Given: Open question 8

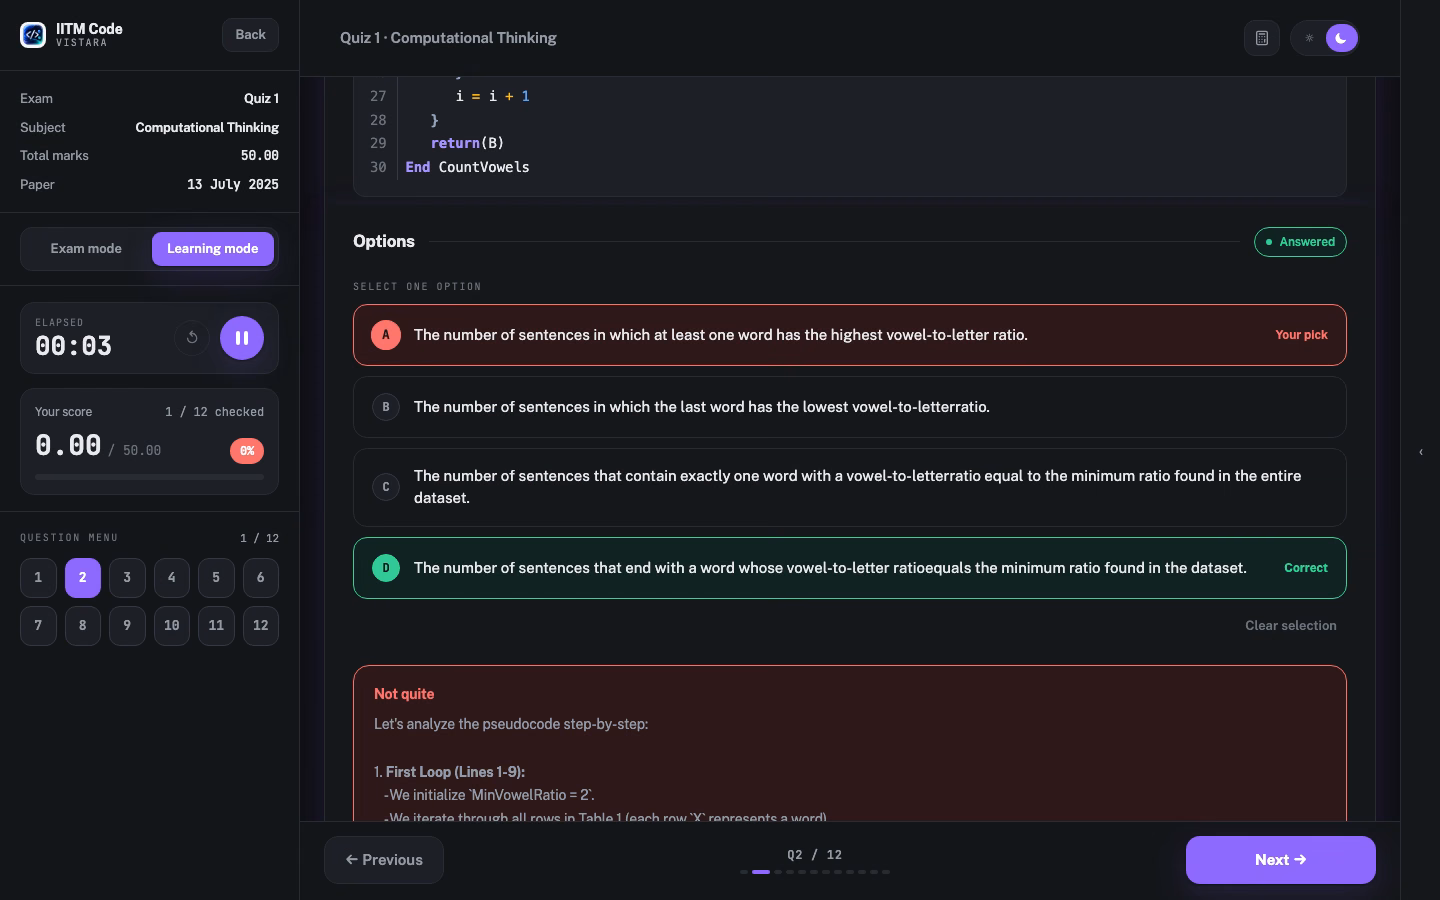Looking at the screenshot, I should tap(83, 626).
